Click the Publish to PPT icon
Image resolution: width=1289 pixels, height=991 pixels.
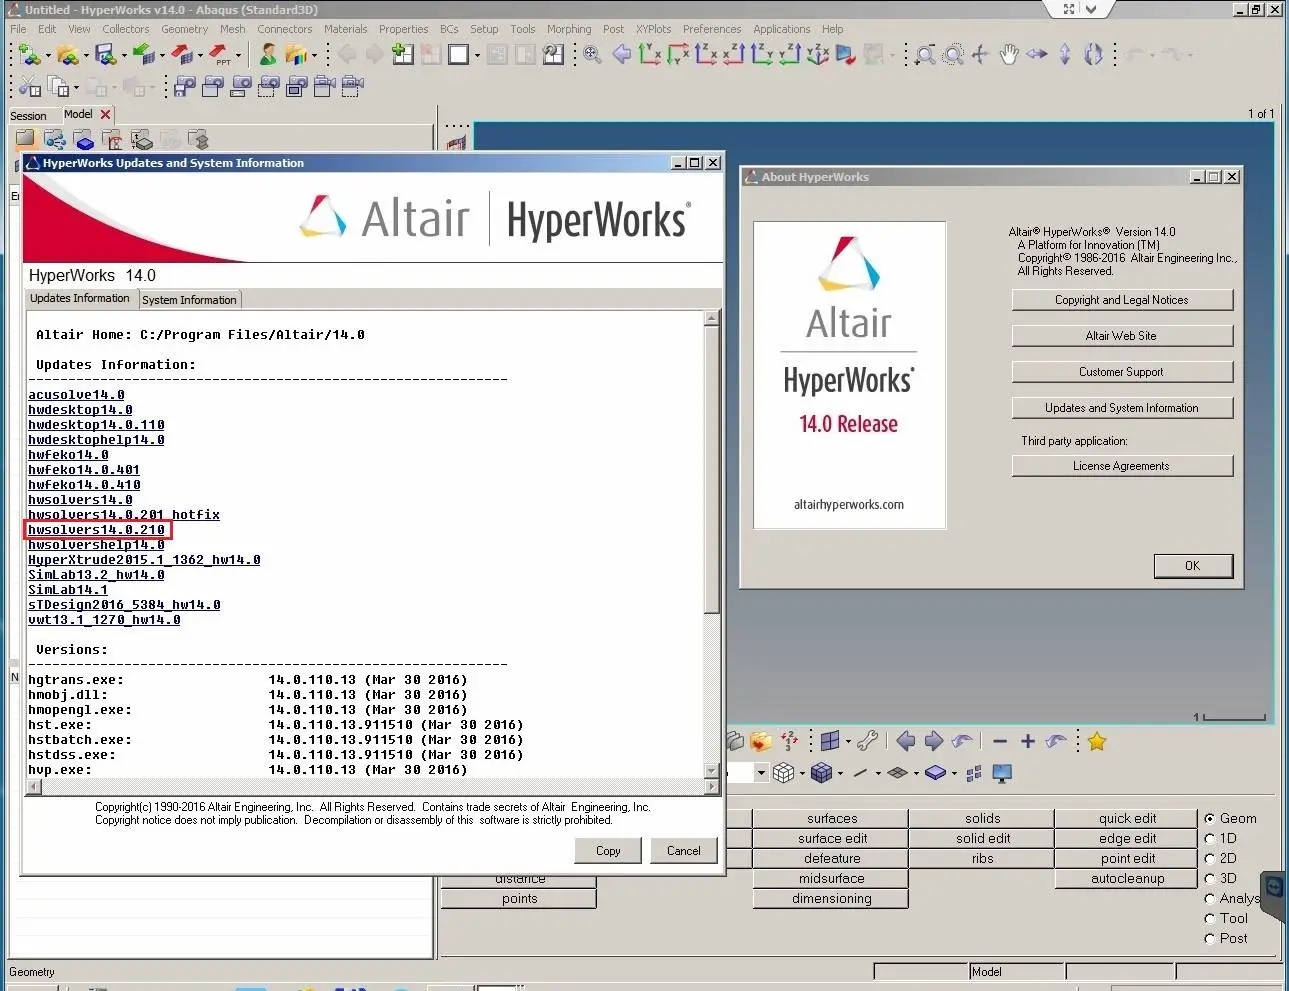219,54
